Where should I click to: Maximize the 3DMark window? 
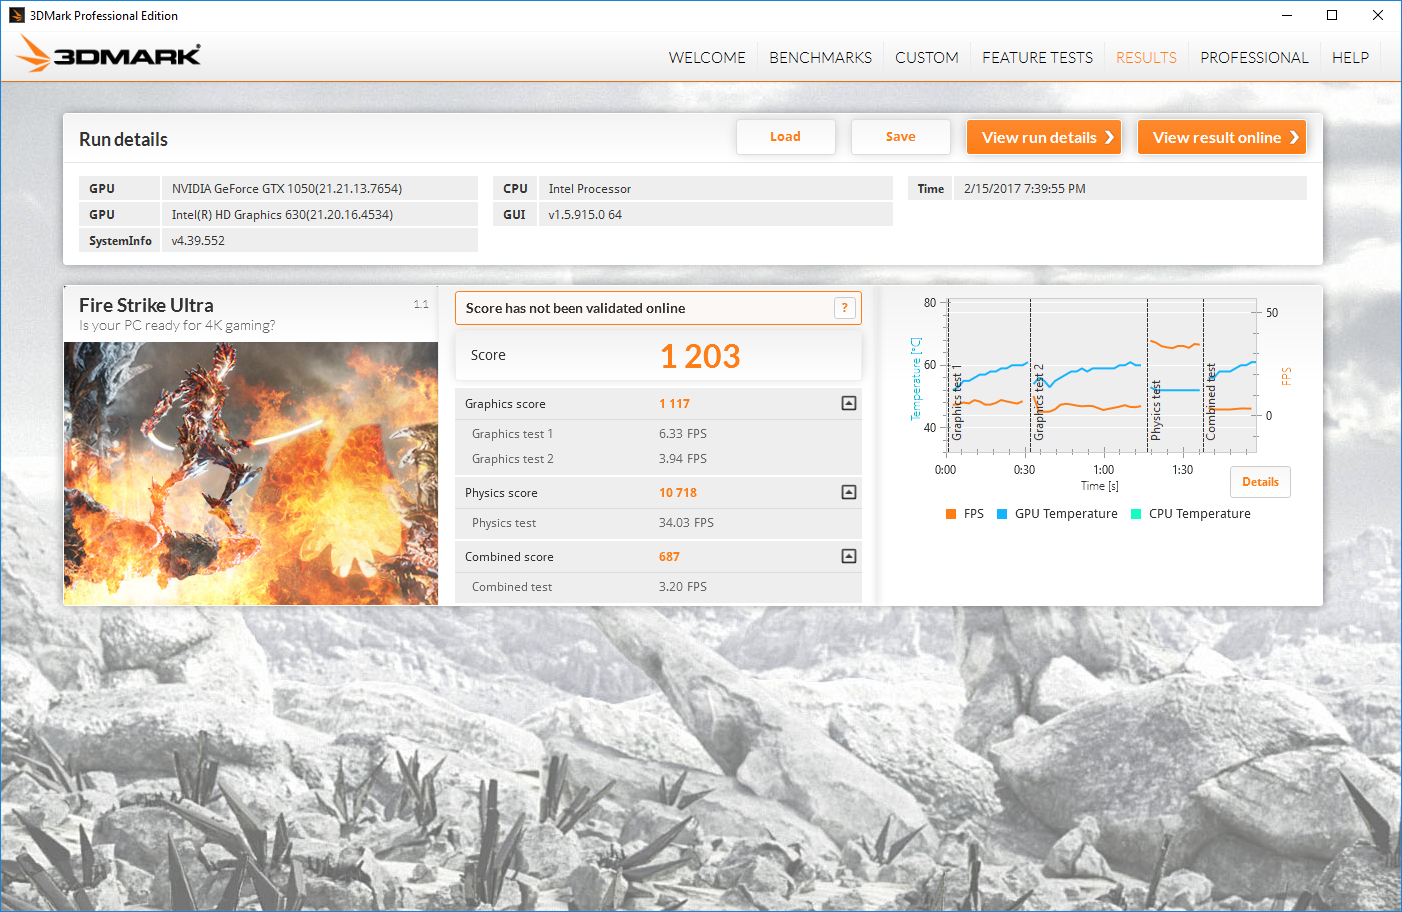tap(1332, 15)
